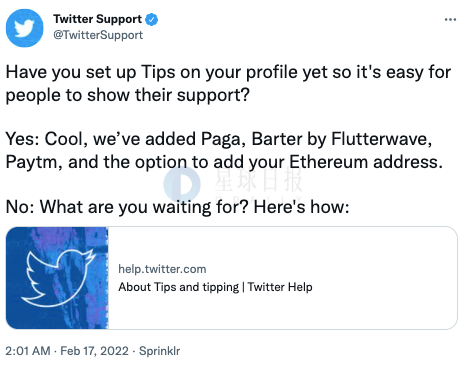Click the word Ethereum in the tweet
This screenshot has height=369, width=466.
pyautogui.click(x=329, y=162)
